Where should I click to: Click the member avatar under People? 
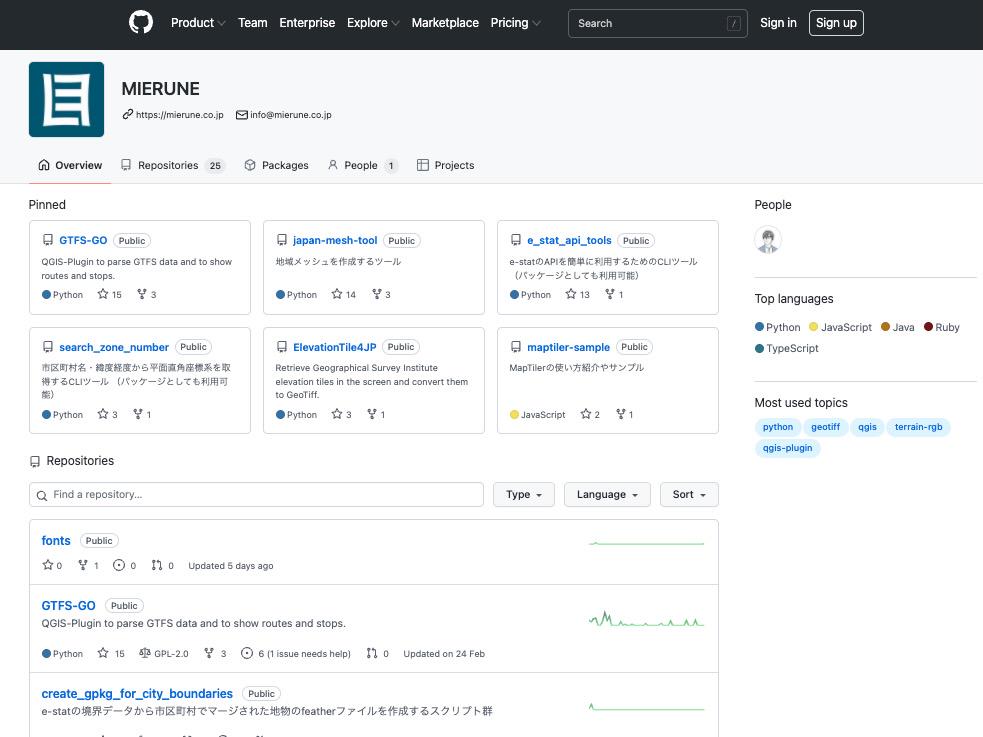(768, 240)
